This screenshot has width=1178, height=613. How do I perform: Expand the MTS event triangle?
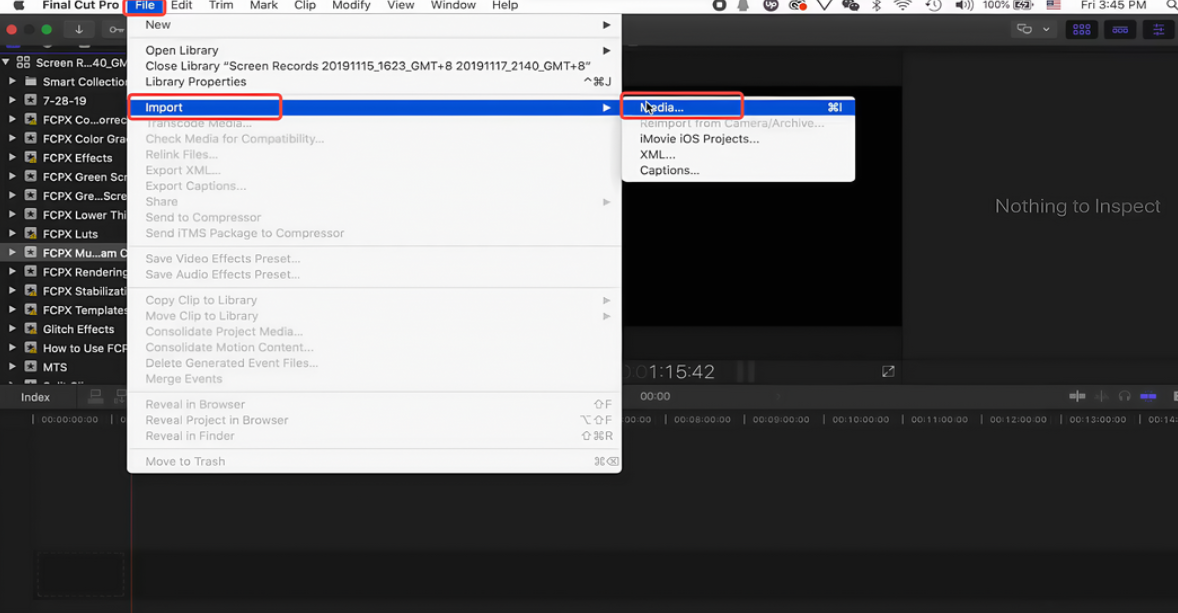[12, 367]
